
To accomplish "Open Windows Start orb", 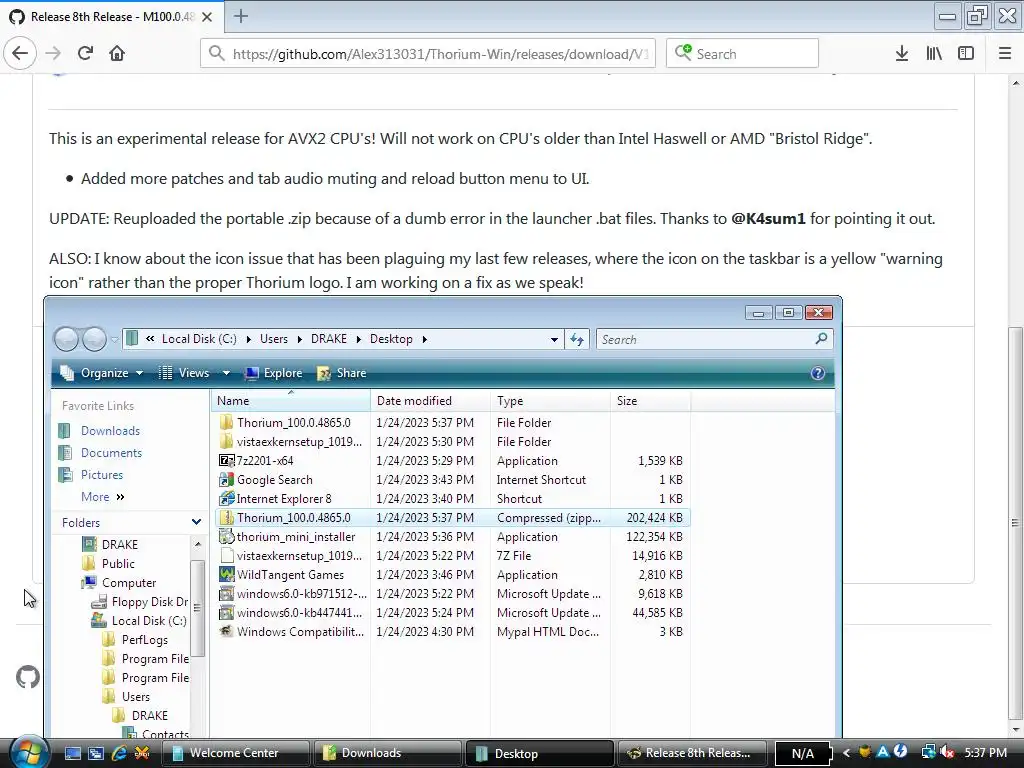I will (x=27, y=752).
